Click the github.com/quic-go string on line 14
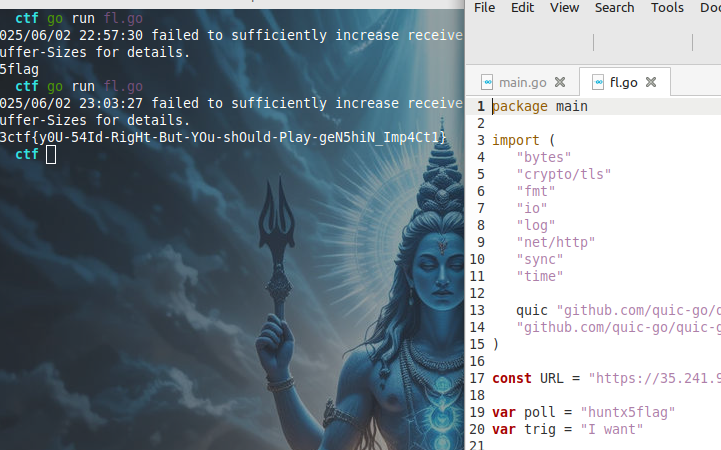The height and width of the screenshot is (450, 721). (x=618, y=327)
